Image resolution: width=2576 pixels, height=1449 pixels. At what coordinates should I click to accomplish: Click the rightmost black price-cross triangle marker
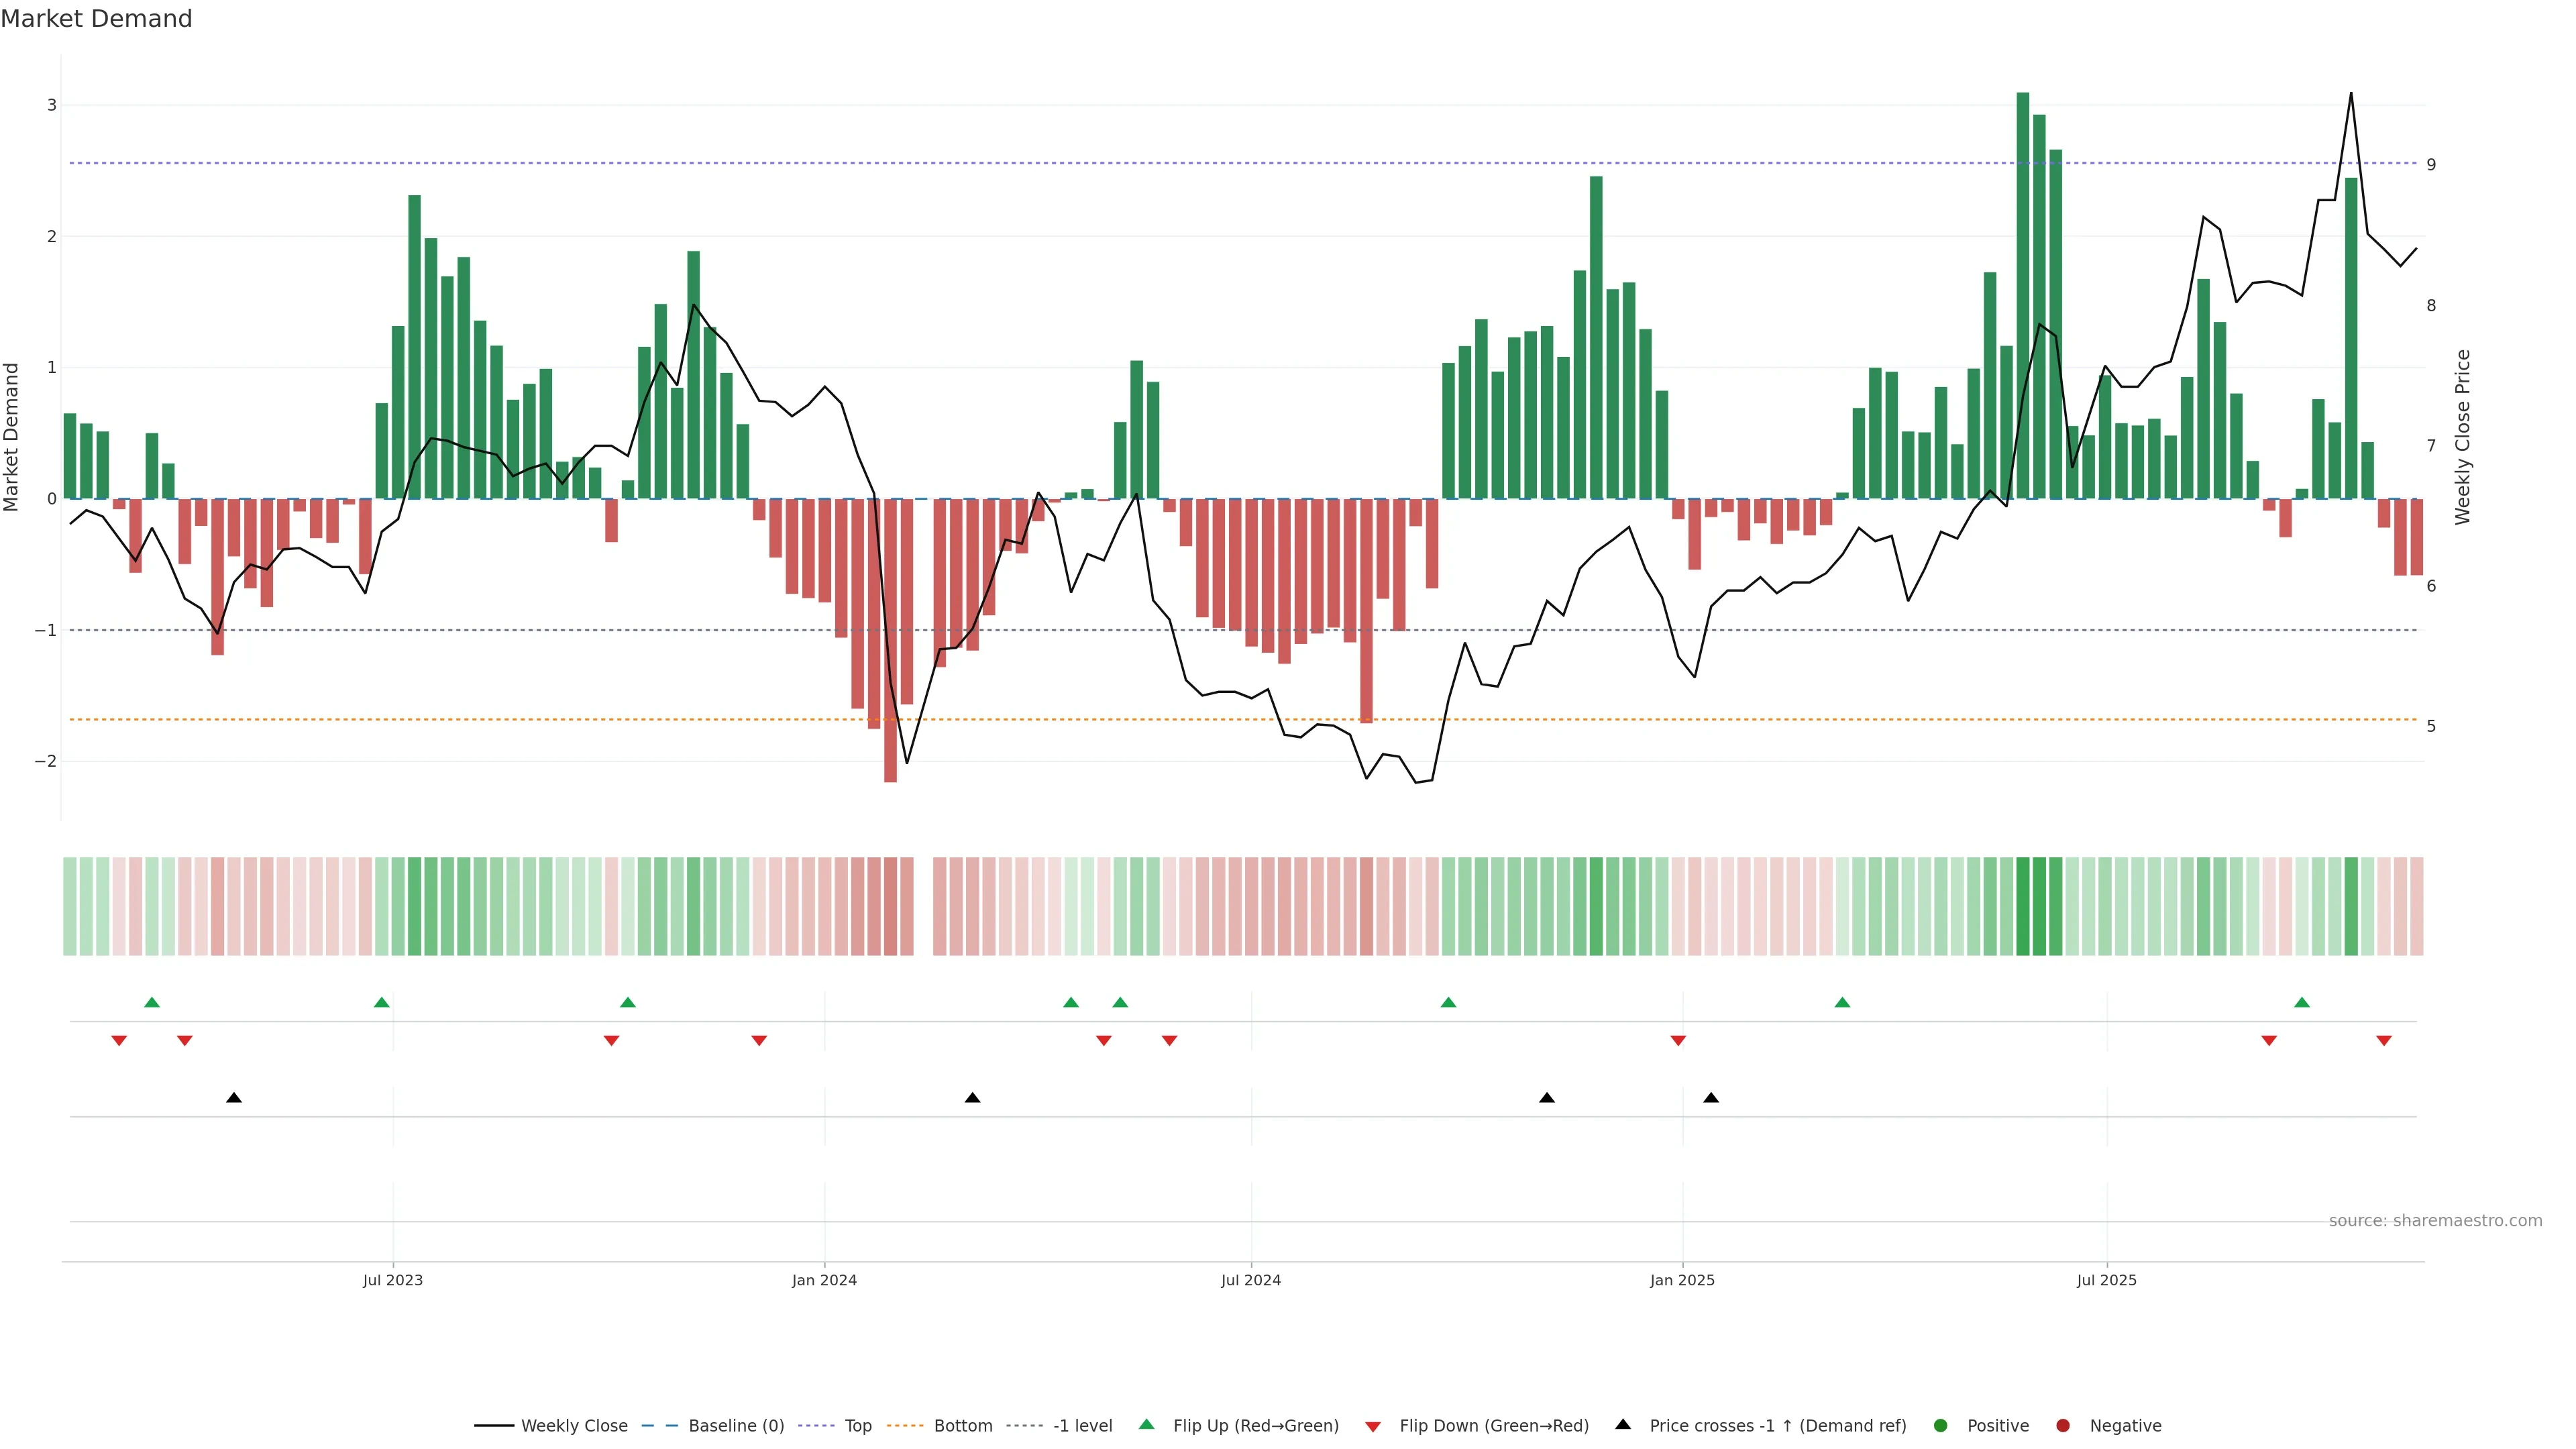pos(1711,1098)
